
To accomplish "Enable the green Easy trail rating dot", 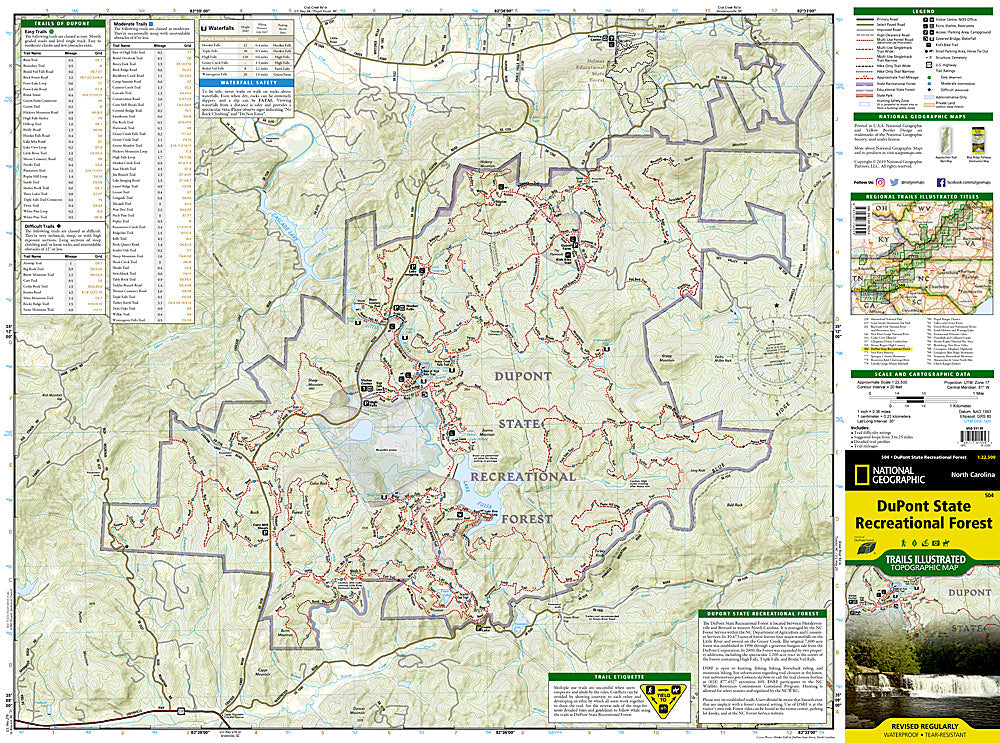I will (928, 77).
